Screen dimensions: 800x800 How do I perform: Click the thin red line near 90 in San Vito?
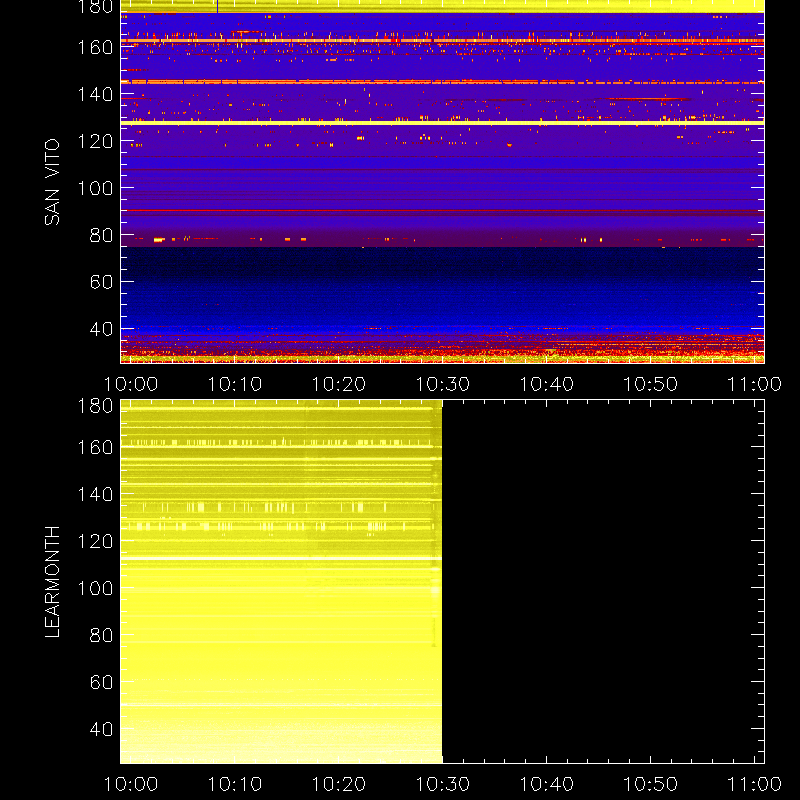point(442,210)
